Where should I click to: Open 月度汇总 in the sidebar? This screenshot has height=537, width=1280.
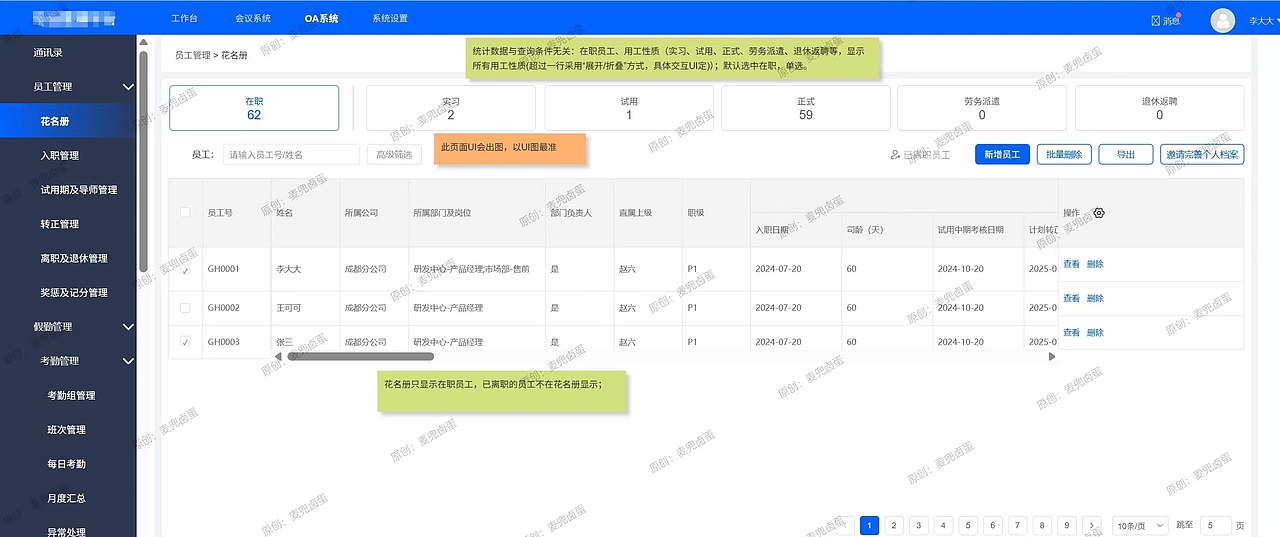68,498
